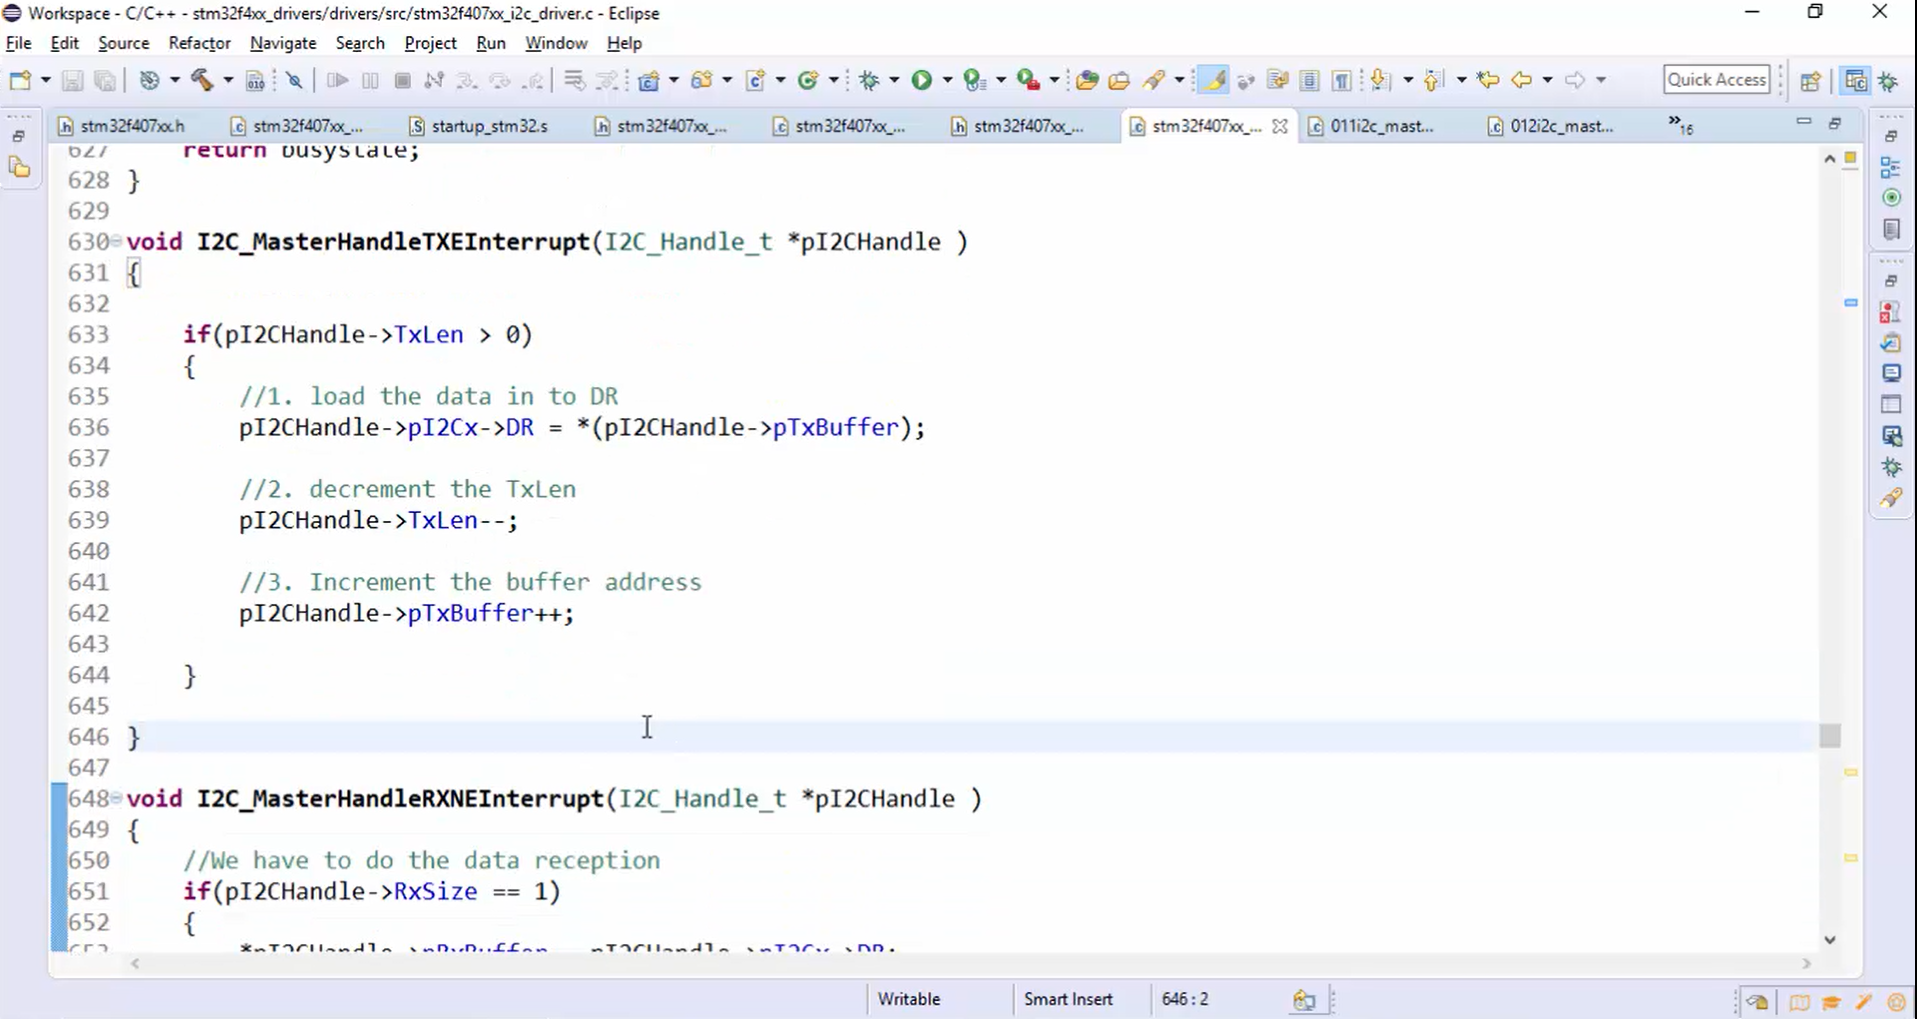Viewport: 1917px width, 1019px height.
Task: Open the Debug launch dropdown arrow
Action: click(x=894, y=80)
